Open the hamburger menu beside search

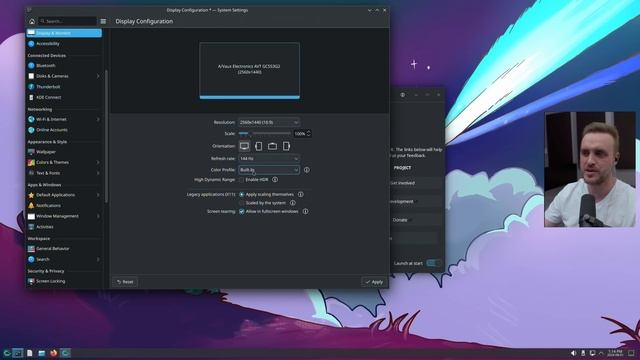click(103, 21)
